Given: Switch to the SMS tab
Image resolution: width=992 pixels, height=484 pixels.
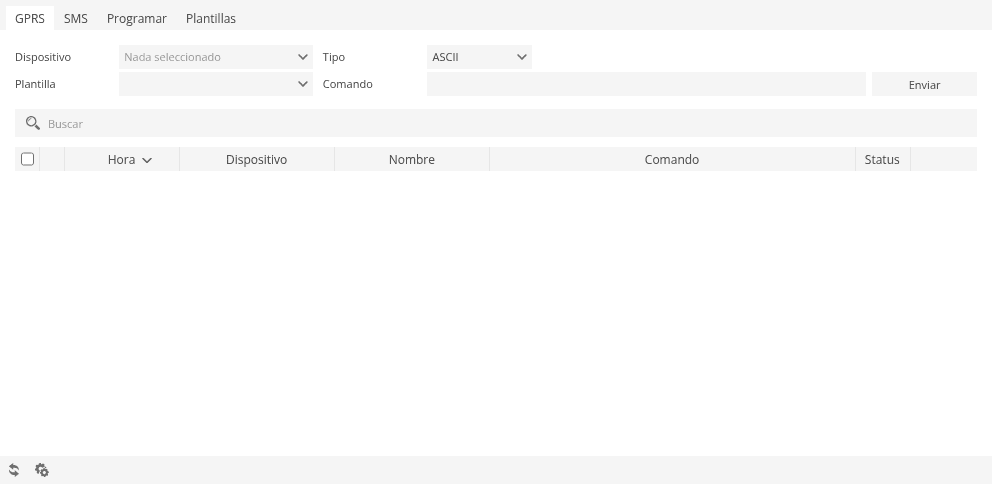Looking at the screenshot, I should pos(76,18).
